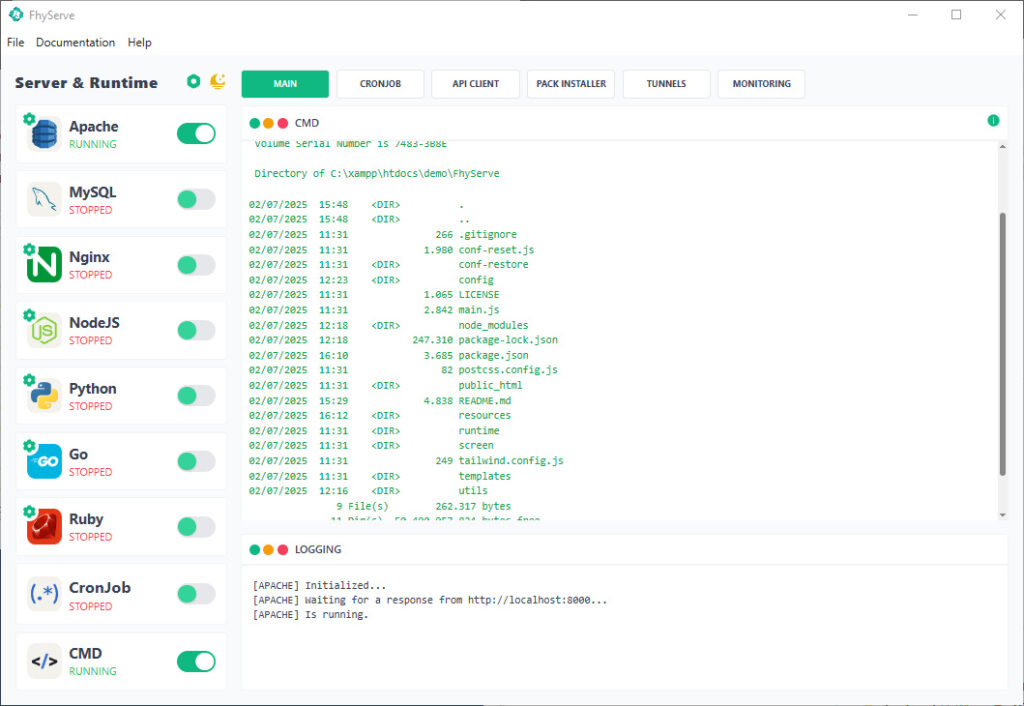1024x706 pixels.
Task: Click the CMD code-bracket icon
Action: (x=44, y=661)
